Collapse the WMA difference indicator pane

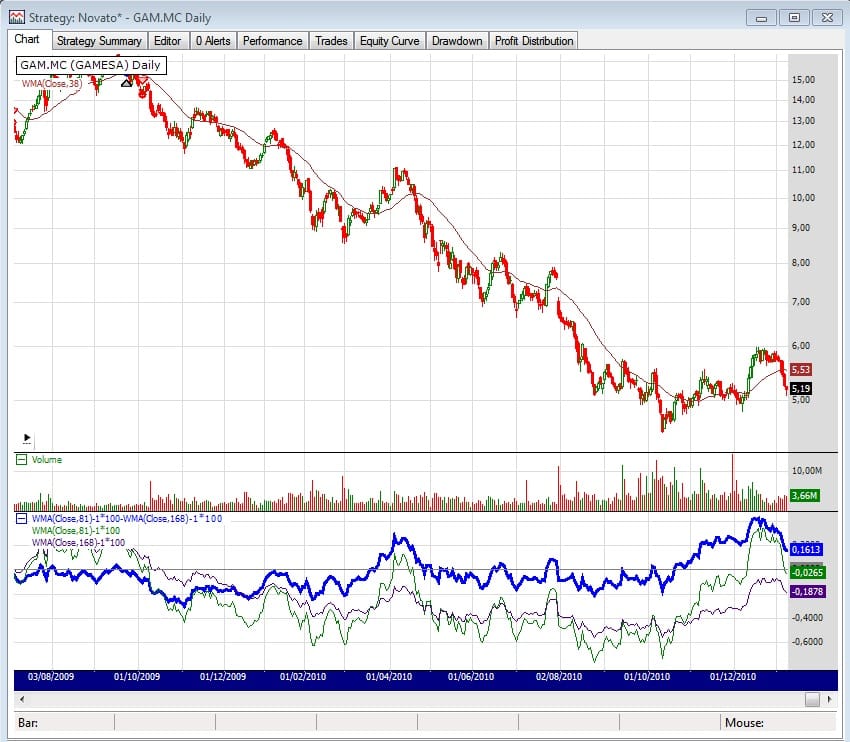21,520
